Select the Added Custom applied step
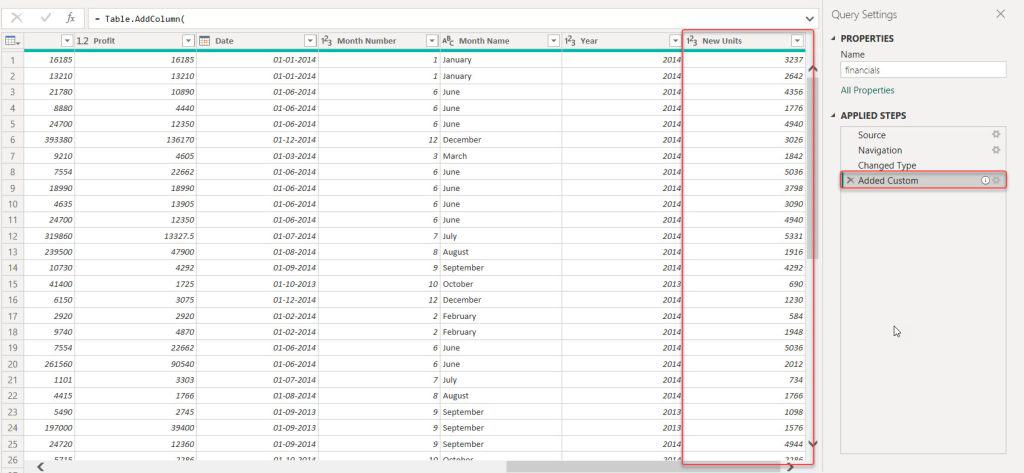The height and width of the screenshot is (473, 1024). coord(888,180)
